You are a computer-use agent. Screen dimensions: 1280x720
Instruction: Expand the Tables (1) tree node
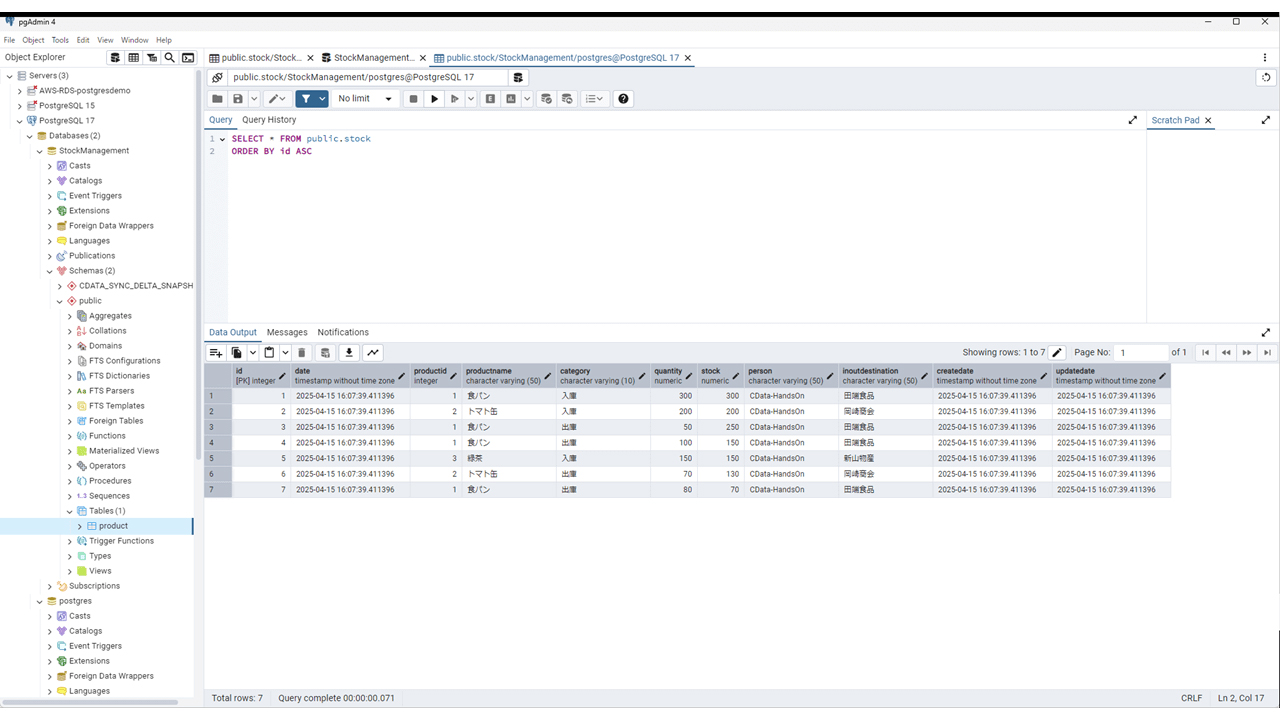(x=70, y=511)
